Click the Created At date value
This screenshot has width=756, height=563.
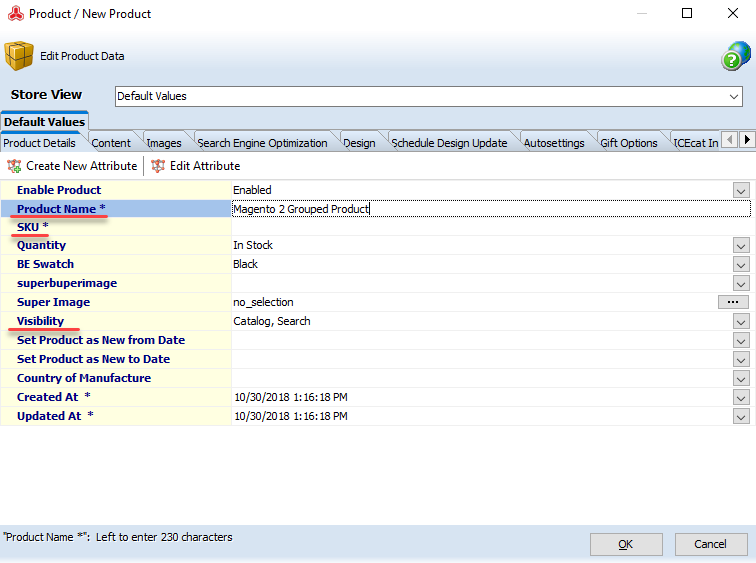(x=291, y=397)
